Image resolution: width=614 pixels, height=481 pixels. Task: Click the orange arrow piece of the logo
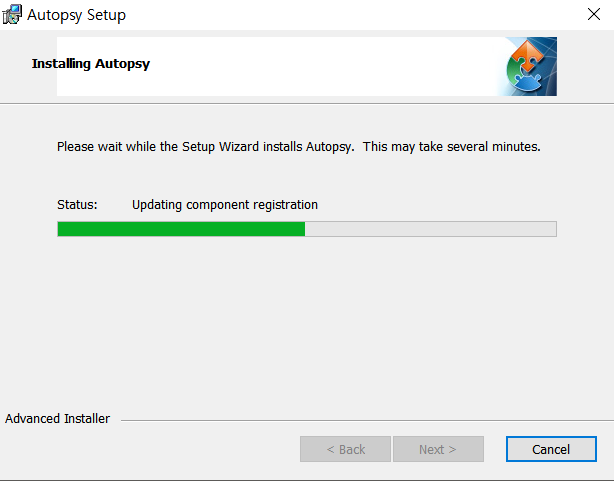(x=528, y=54)
